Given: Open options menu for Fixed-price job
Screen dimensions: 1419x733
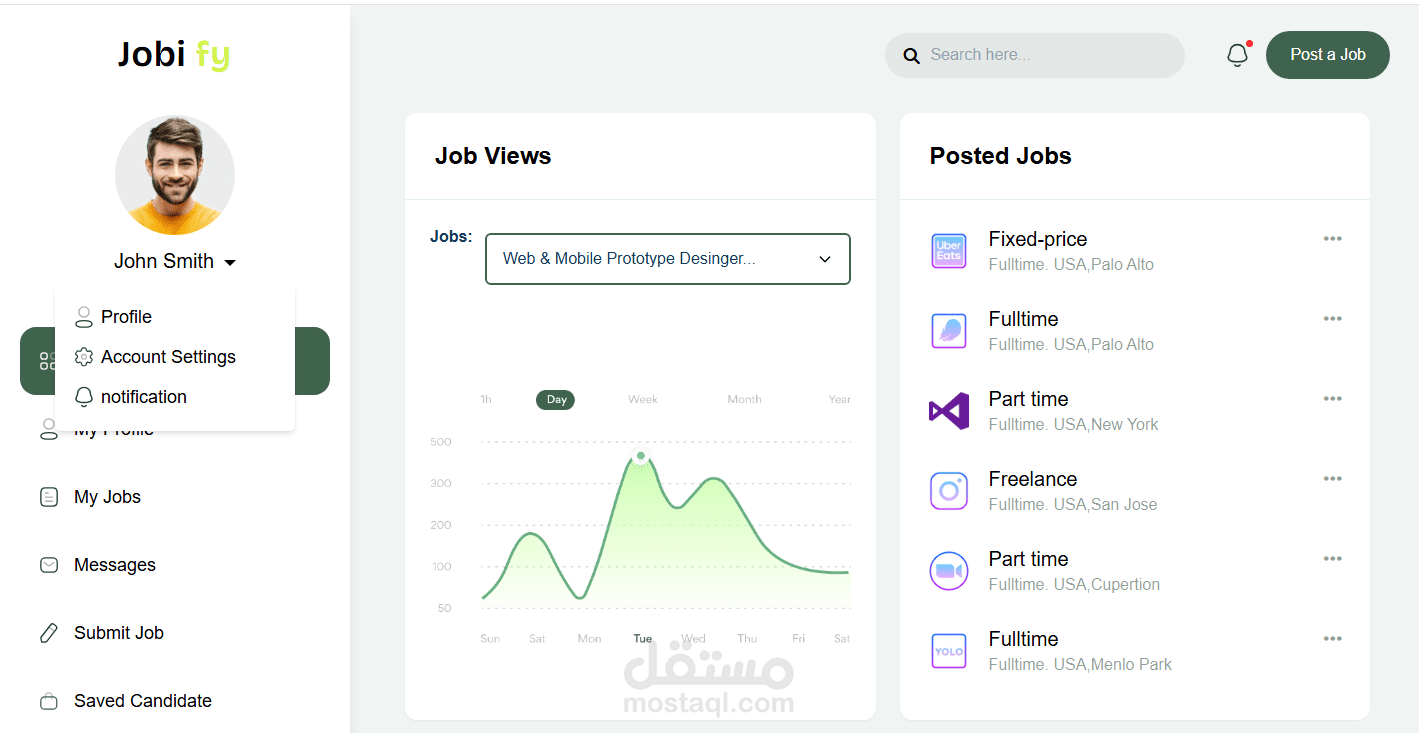Looking at the screenshot, I should (x=1332, y=239).
